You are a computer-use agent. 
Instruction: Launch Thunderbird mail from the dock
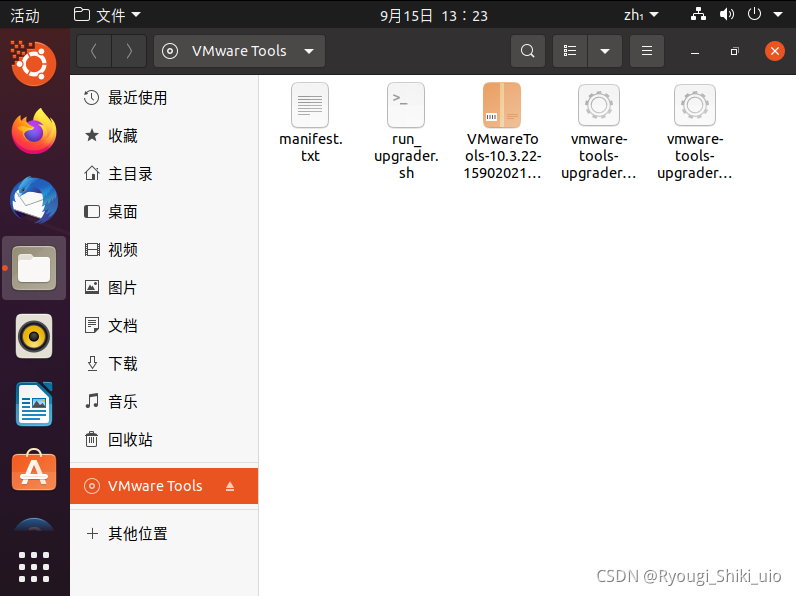(x=34, y=200)
